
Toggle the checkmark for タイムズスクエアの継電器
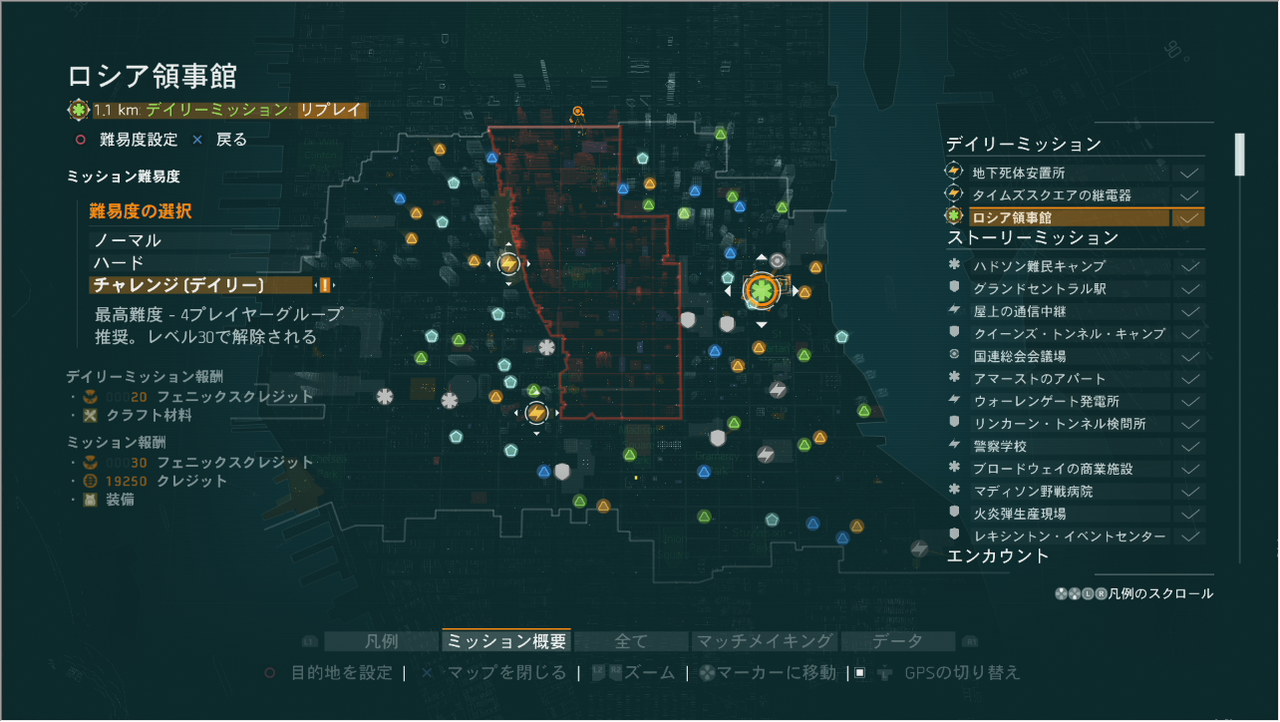1189,195
